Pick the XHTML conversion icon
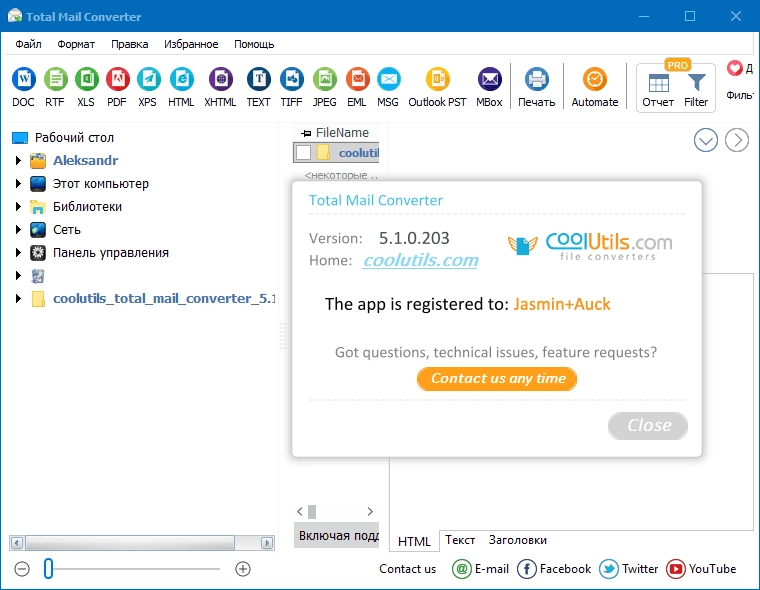760x590 pixels. point(221,79)
